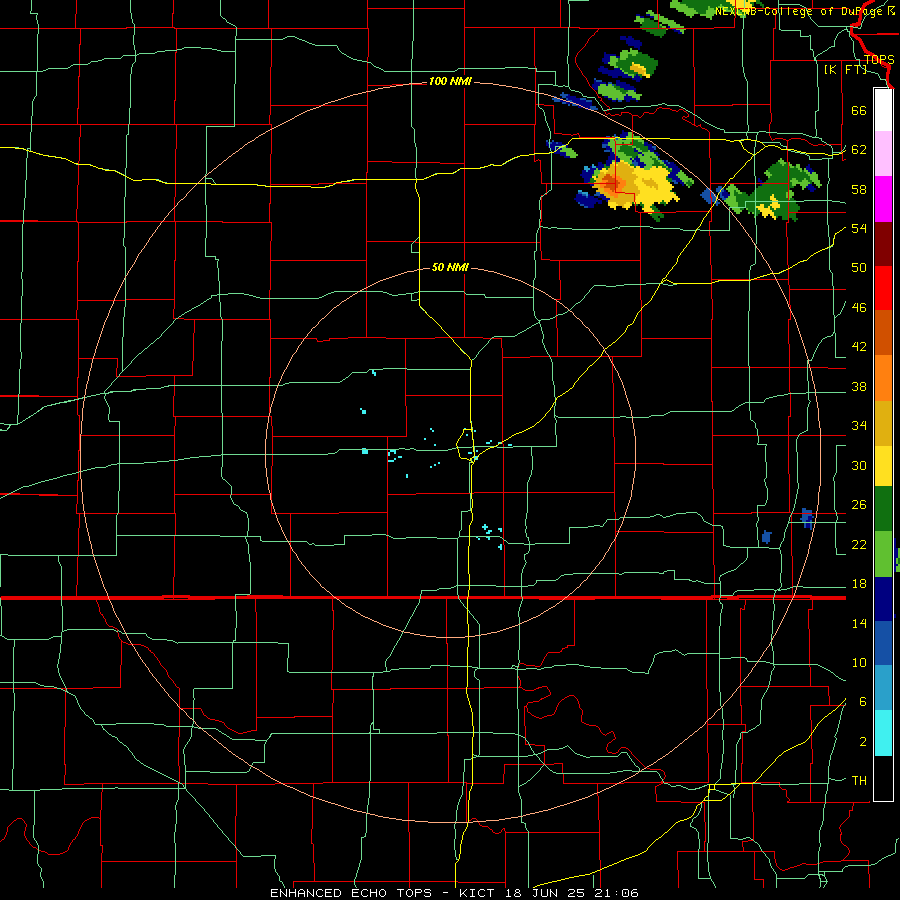Click the legend value "62"
This screenshot has height=900, width=900.
coord(859,150)
